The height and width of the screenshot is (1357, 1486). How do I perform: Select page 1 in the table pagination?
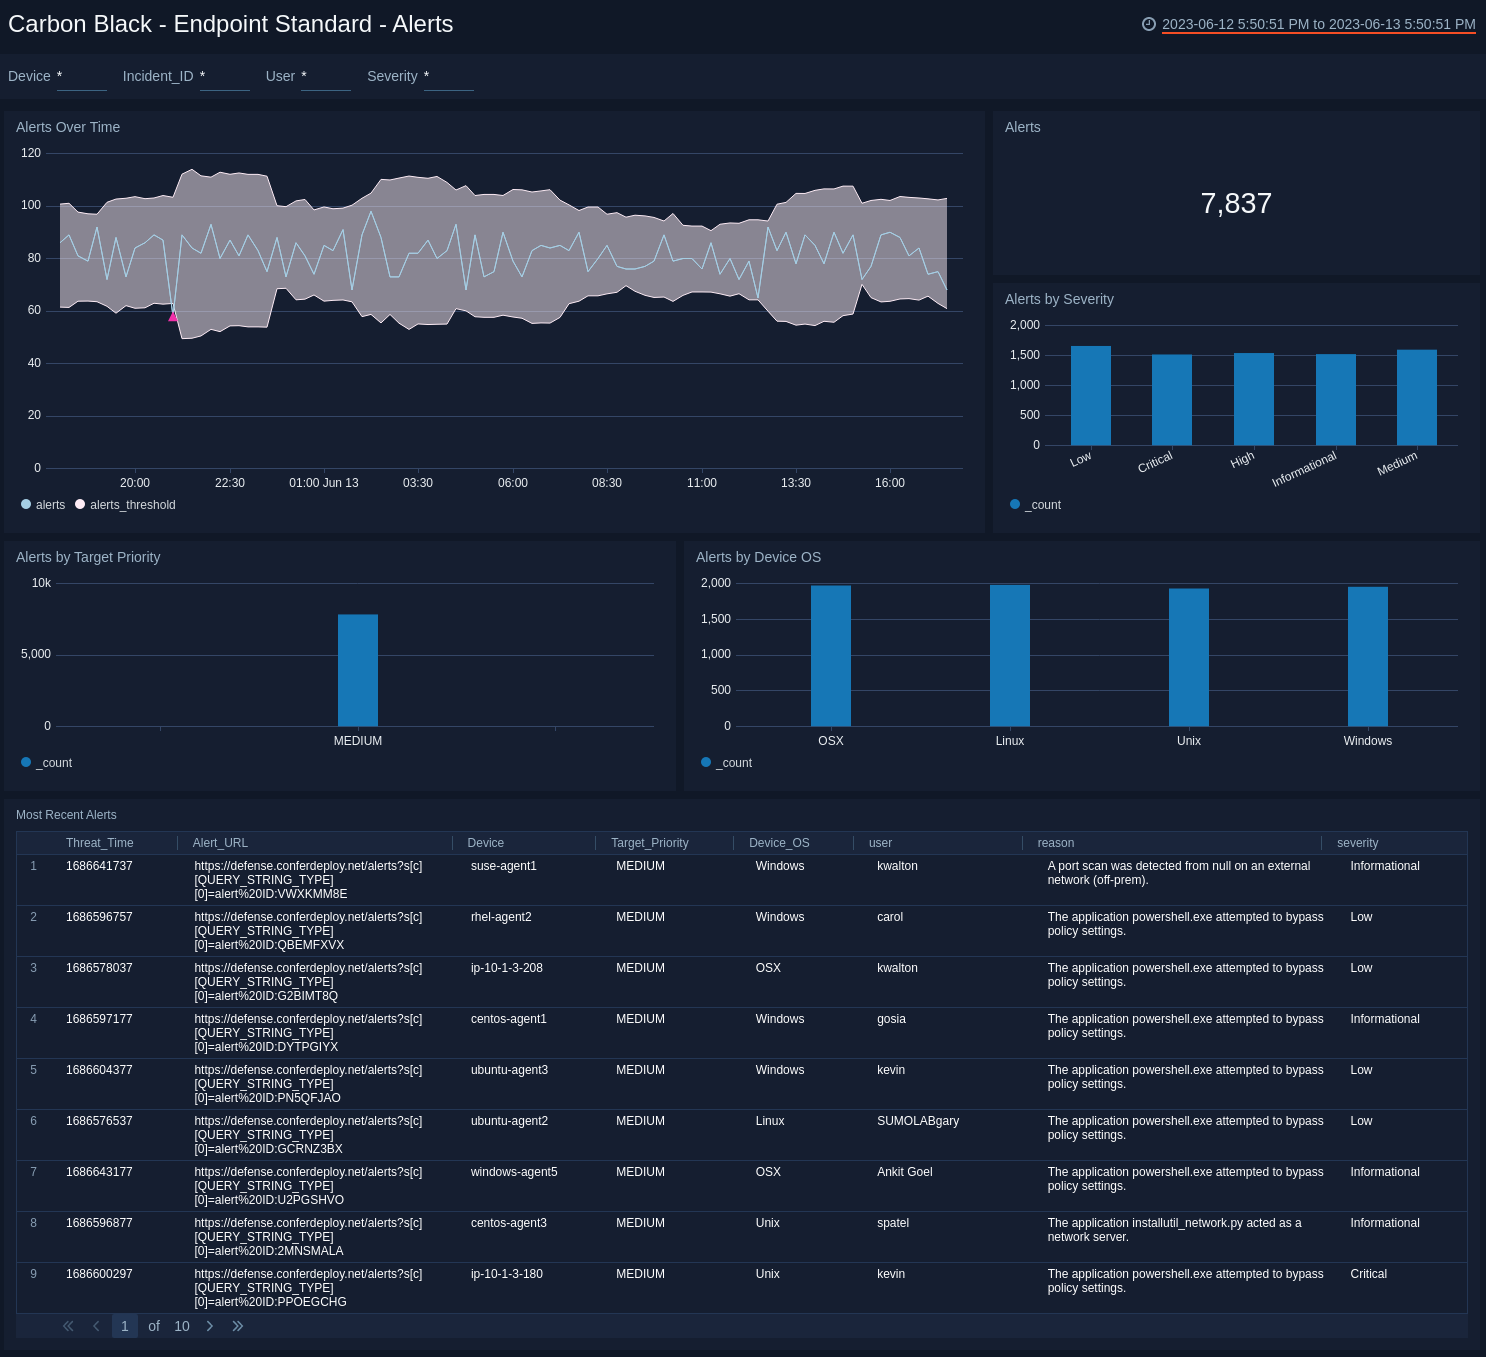click(x=124, y=1326)
